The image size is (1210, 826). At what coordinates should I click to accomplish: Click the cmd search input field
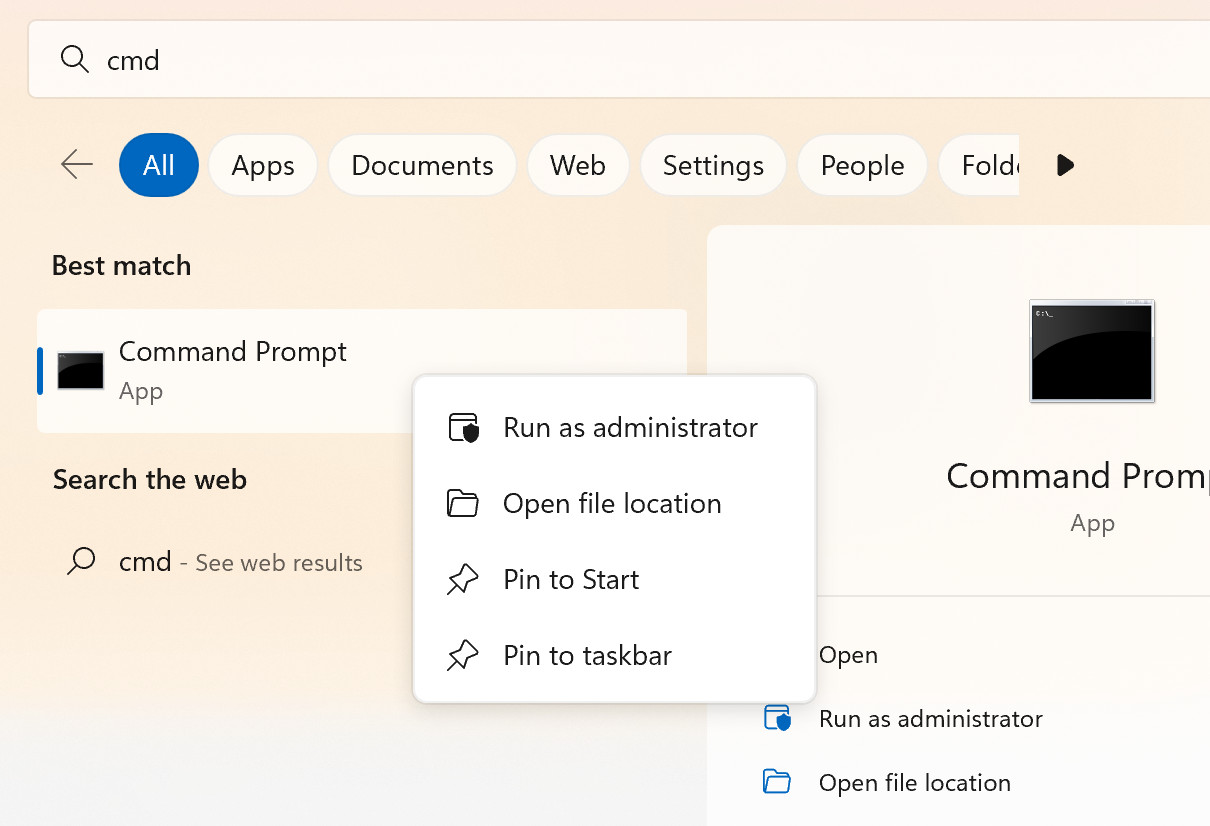pos(619,60)
